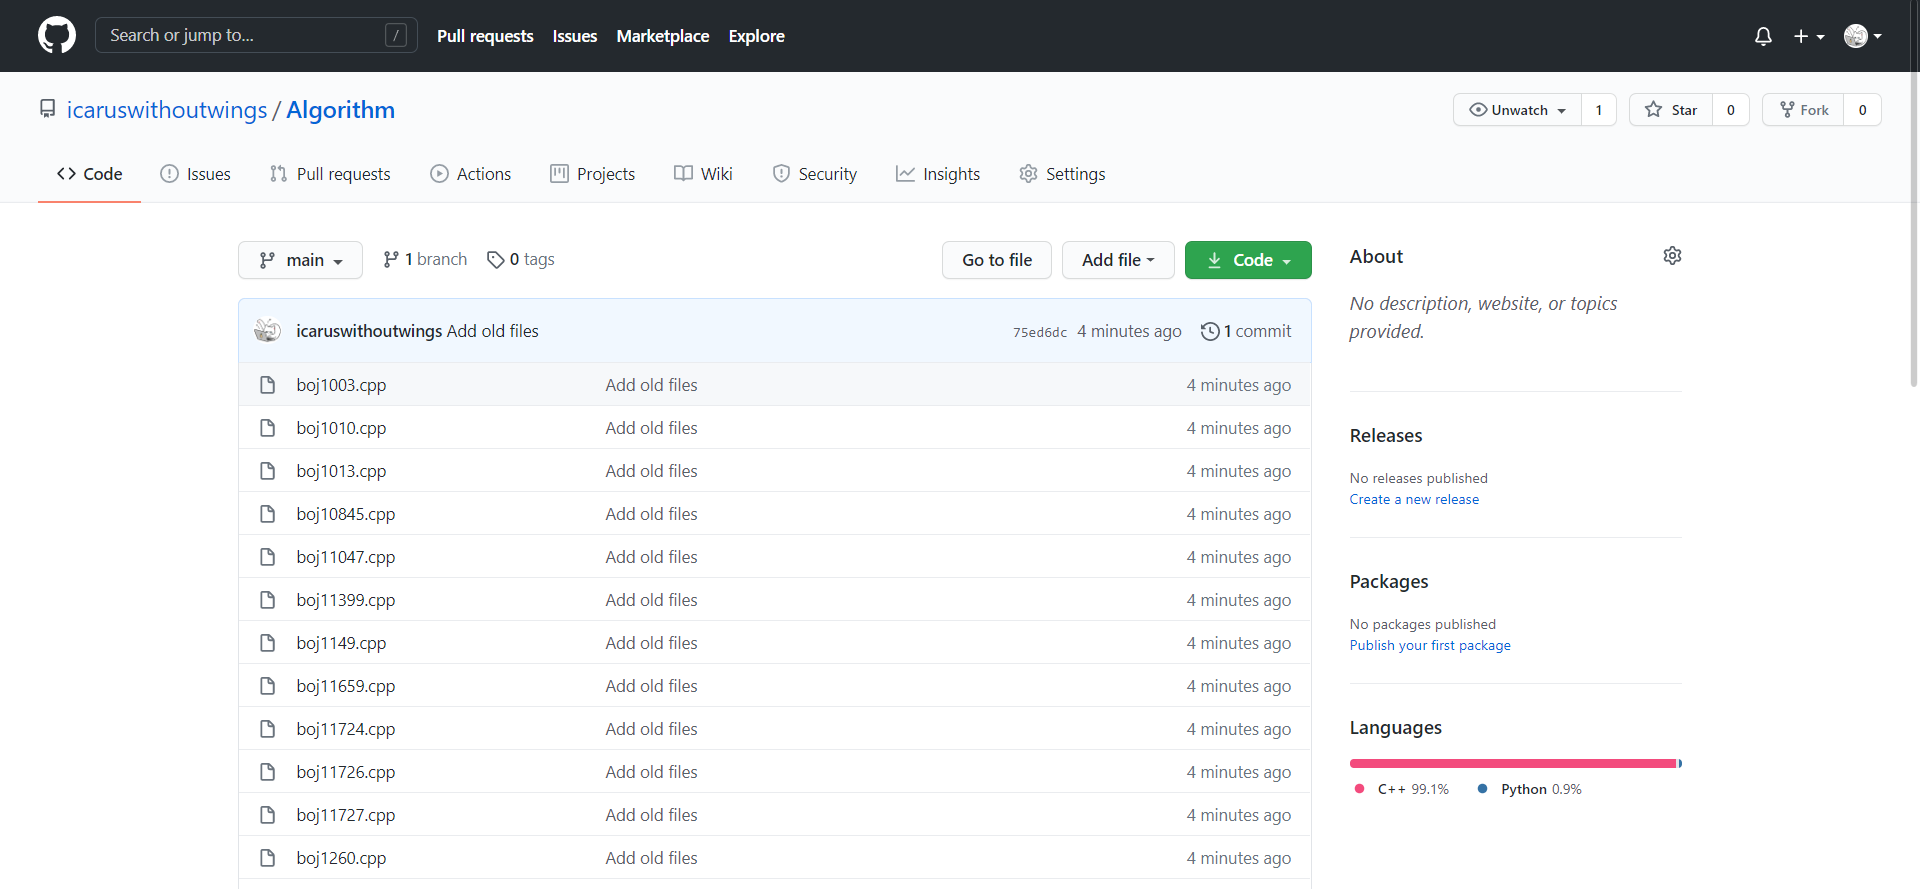Click Publish your first package link
This screenshot has height=889, width=1920.
pyautogui.click(x=1430, y=645)
